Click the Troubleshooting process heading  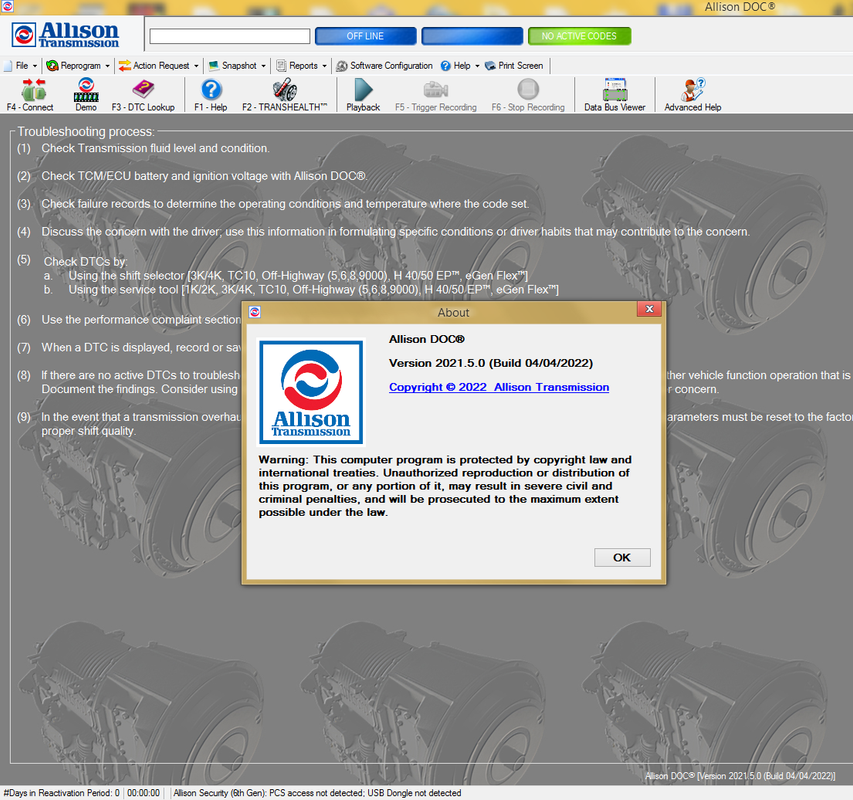coord(86,131)
